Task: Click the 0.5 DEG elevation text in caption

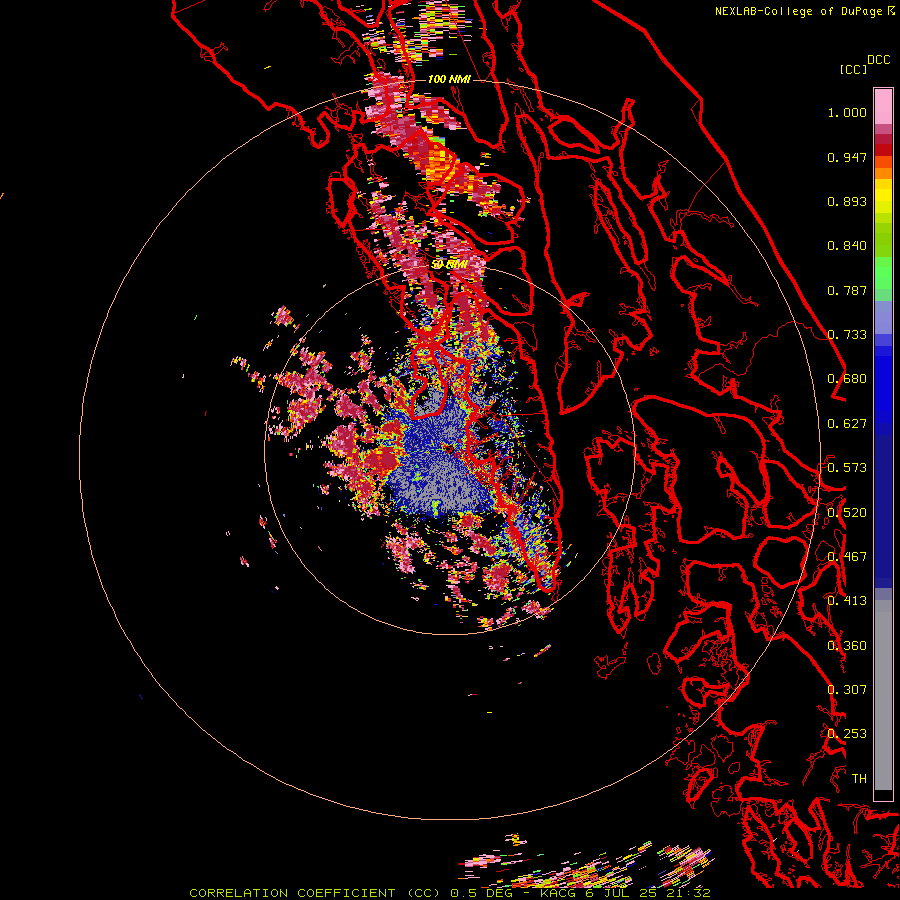Action: [x=480, y=893]
